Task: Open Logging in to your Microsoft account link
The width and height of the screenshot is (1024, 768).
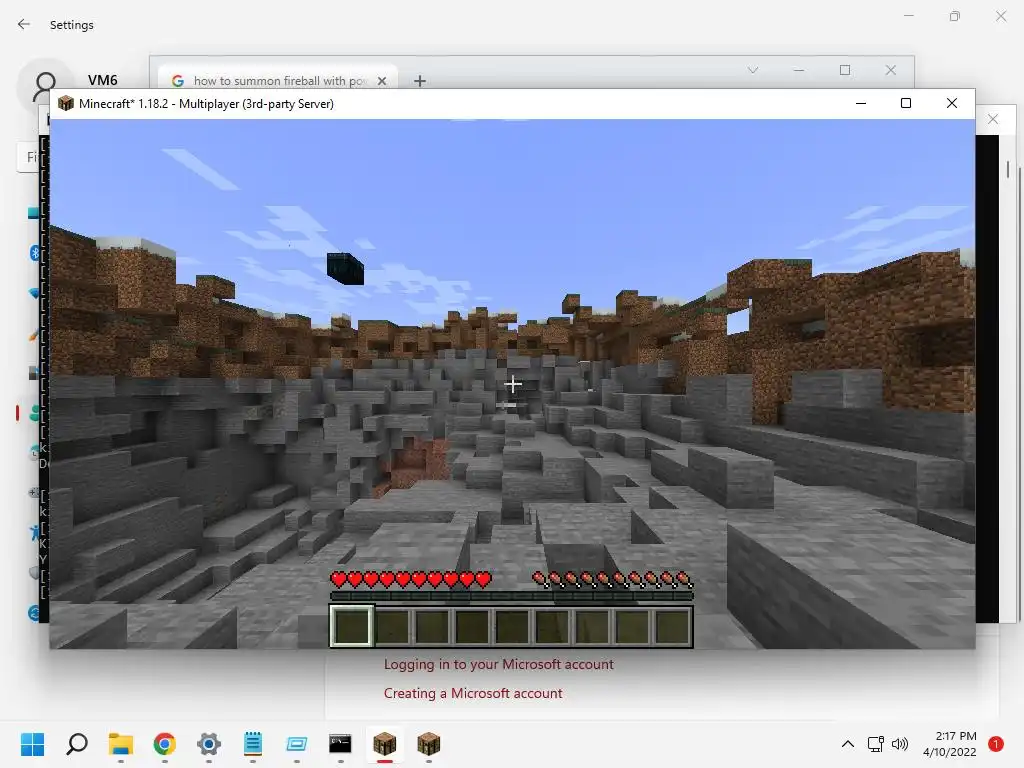Action: click(498, 664)
